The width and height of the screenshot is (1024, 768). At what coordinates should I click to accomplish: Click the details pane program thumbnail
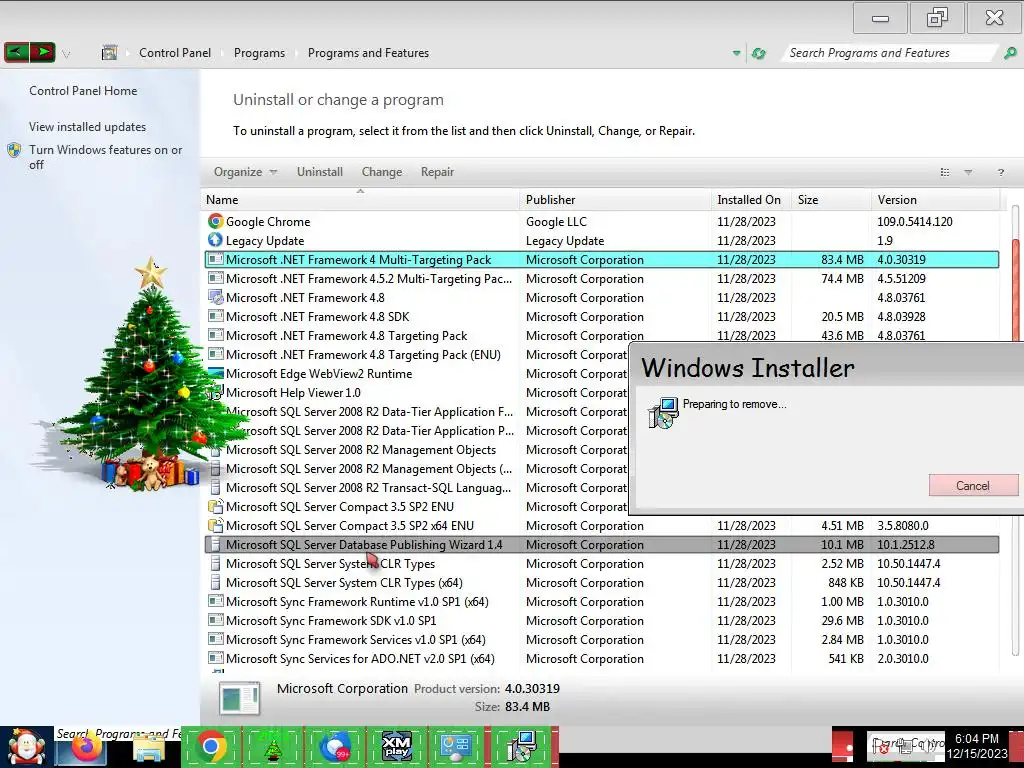point(240,698)
